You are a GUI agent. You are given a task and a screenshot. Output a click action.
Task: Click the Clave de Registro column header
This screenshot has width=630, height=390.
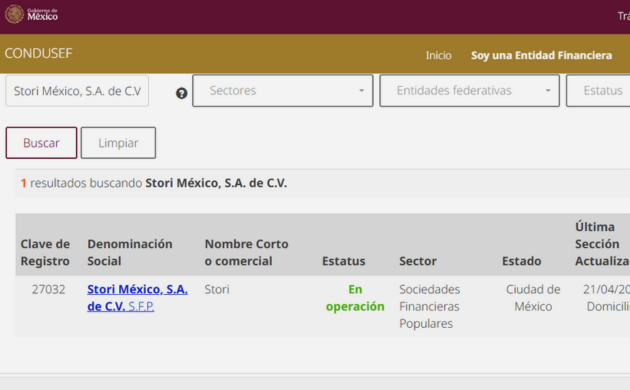pos(45,252)
